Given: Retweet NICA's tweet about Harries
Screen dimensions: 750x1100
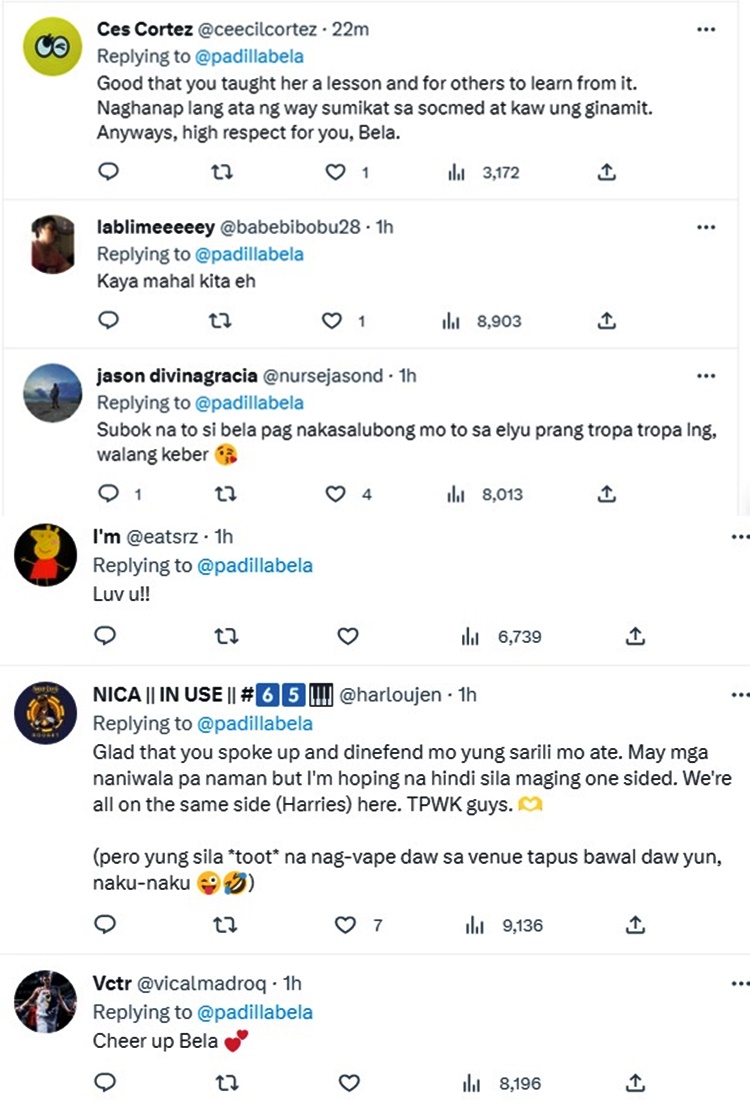Looking at the screenshot, I should tap(227, 925).
